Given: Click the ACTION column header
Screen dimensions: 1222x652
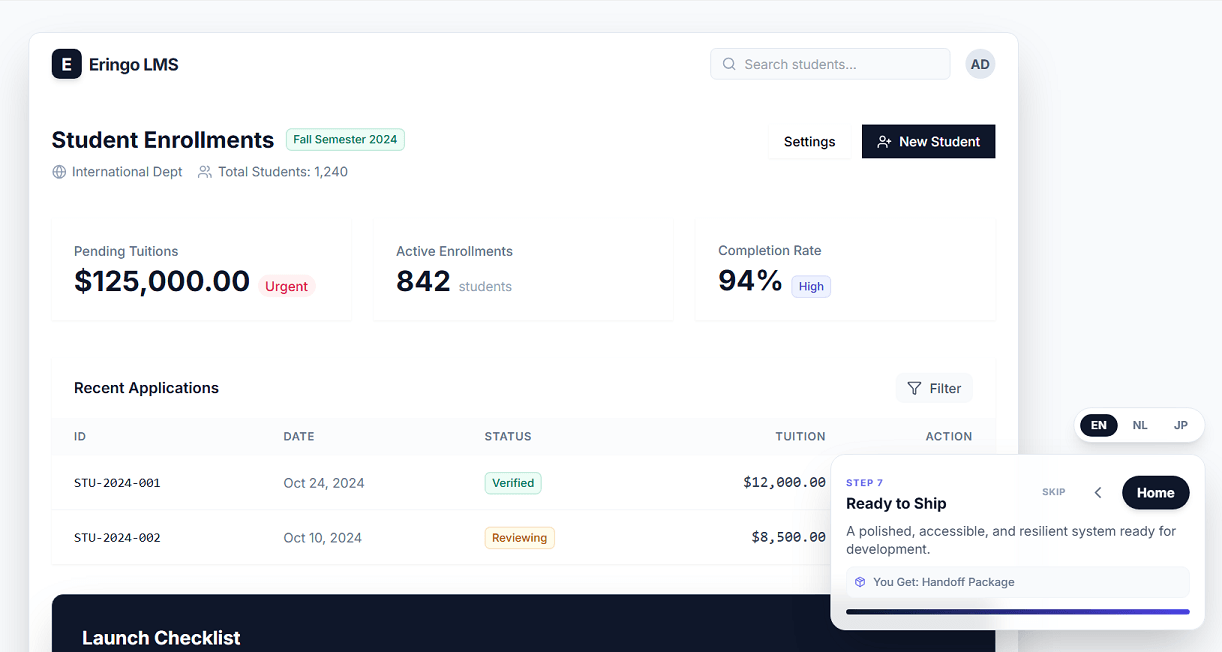Looking at the screenshot, I should coord(949,437).
